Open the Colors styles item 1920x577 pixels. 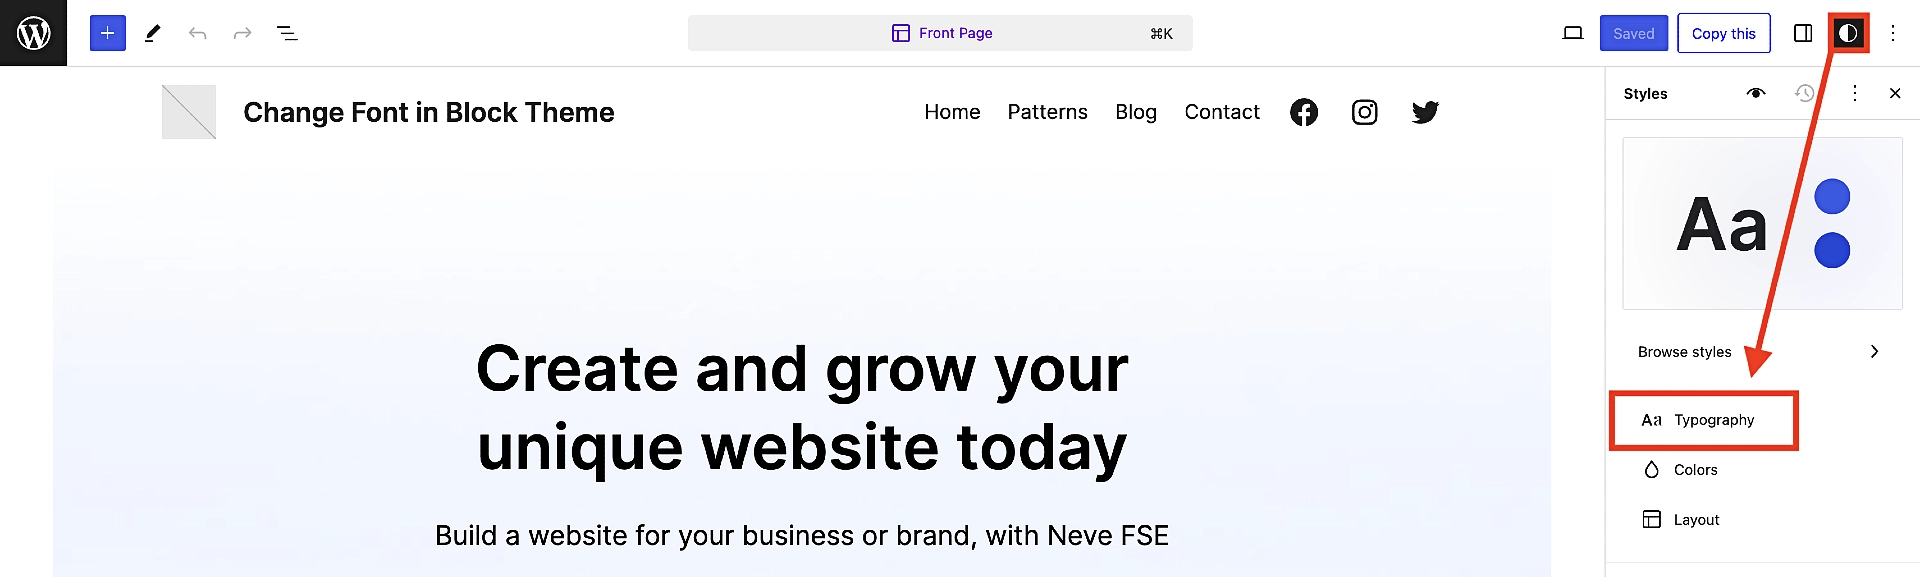(x=1695, y=470)
